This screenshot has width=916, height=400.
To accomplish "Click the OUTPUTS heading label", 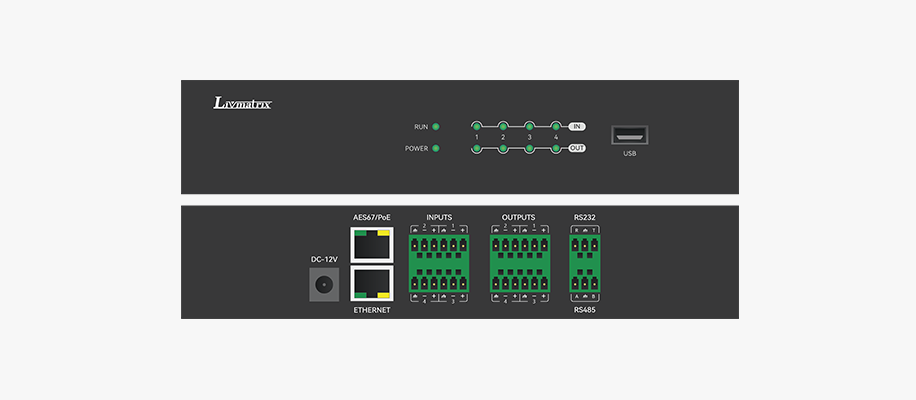I will 518,217.
